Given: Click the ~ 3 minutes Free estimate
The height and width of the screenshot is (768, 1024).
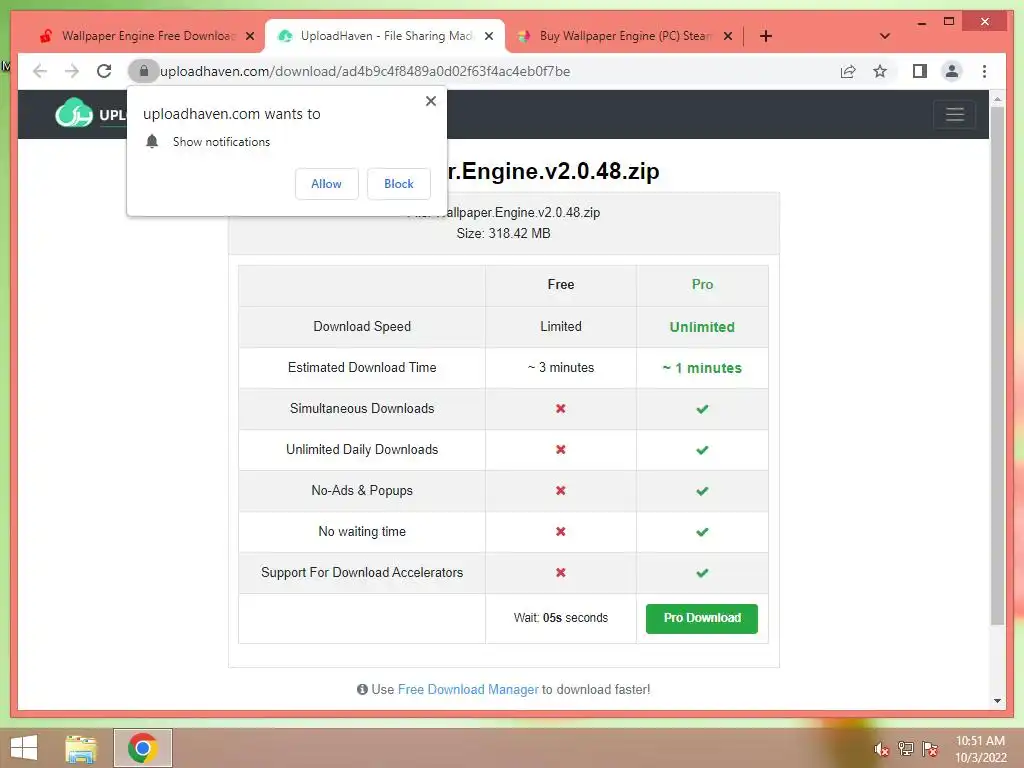Looking at the screenshot, I should (x=561, y=368).
